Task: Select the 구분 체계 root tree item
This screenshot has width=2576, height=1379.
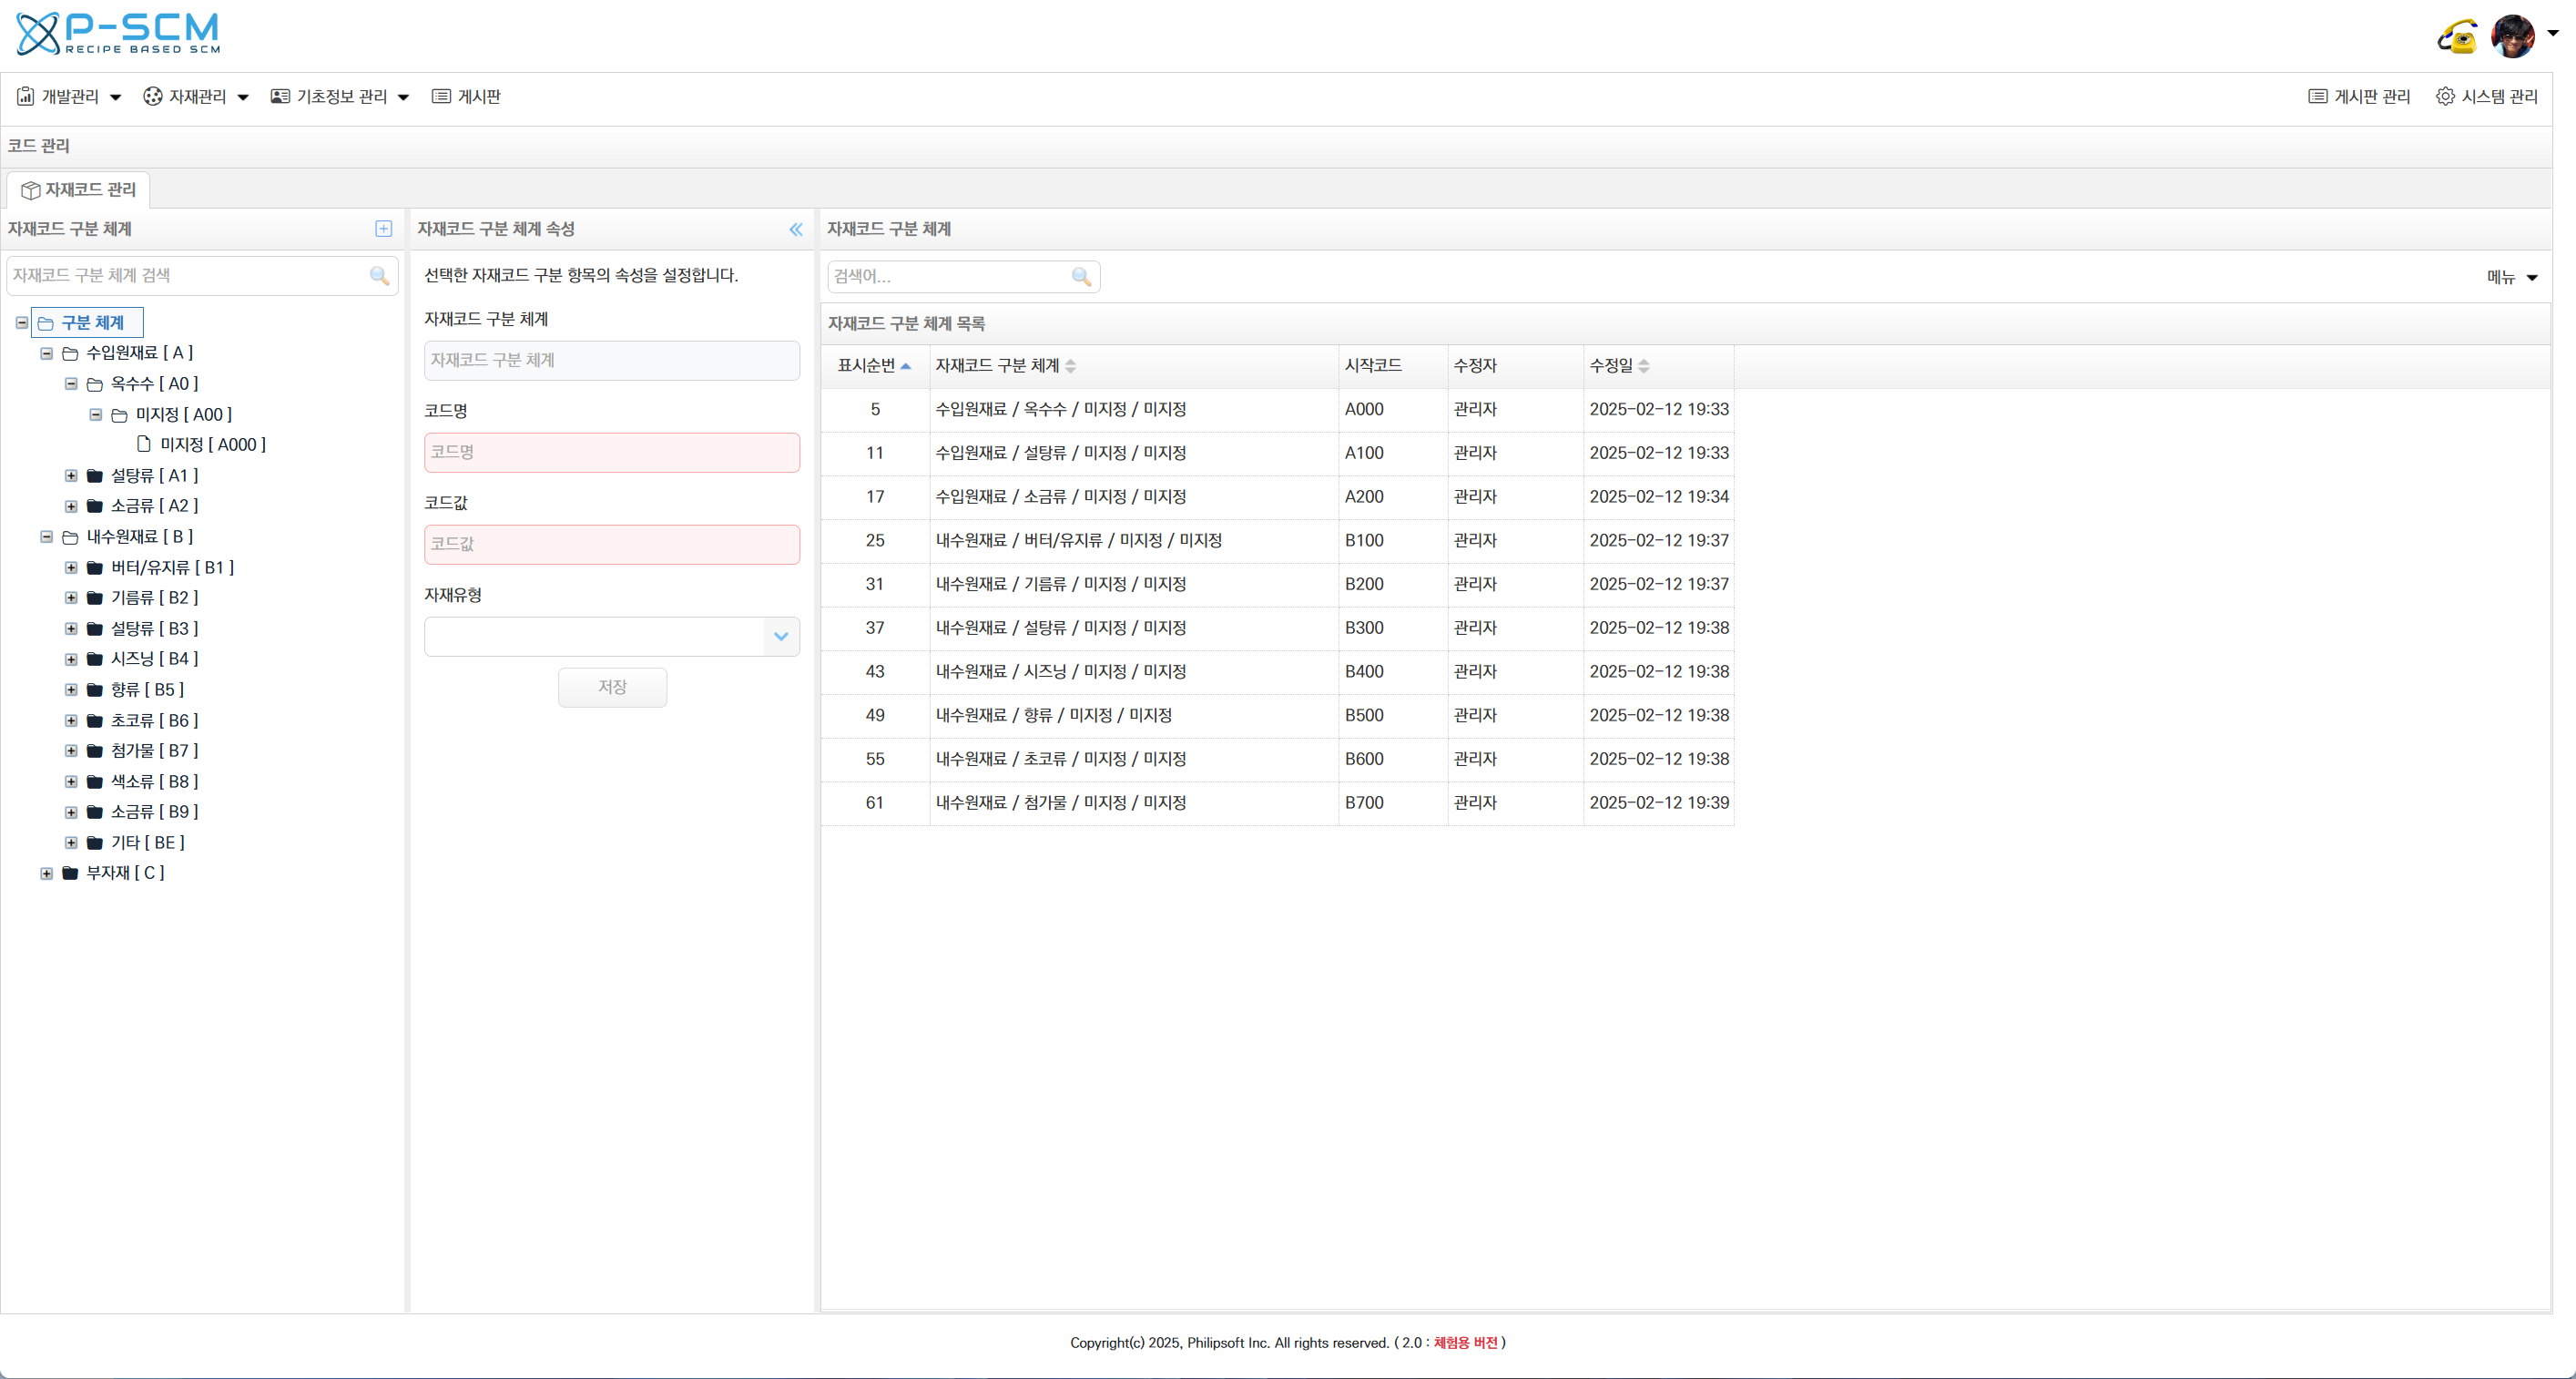Action: [88, 323]
